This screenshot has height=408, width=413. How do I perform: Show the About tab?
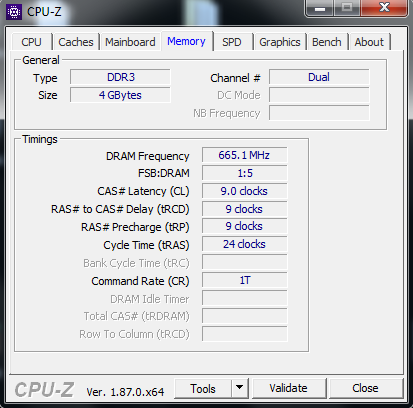click(369, 42)
